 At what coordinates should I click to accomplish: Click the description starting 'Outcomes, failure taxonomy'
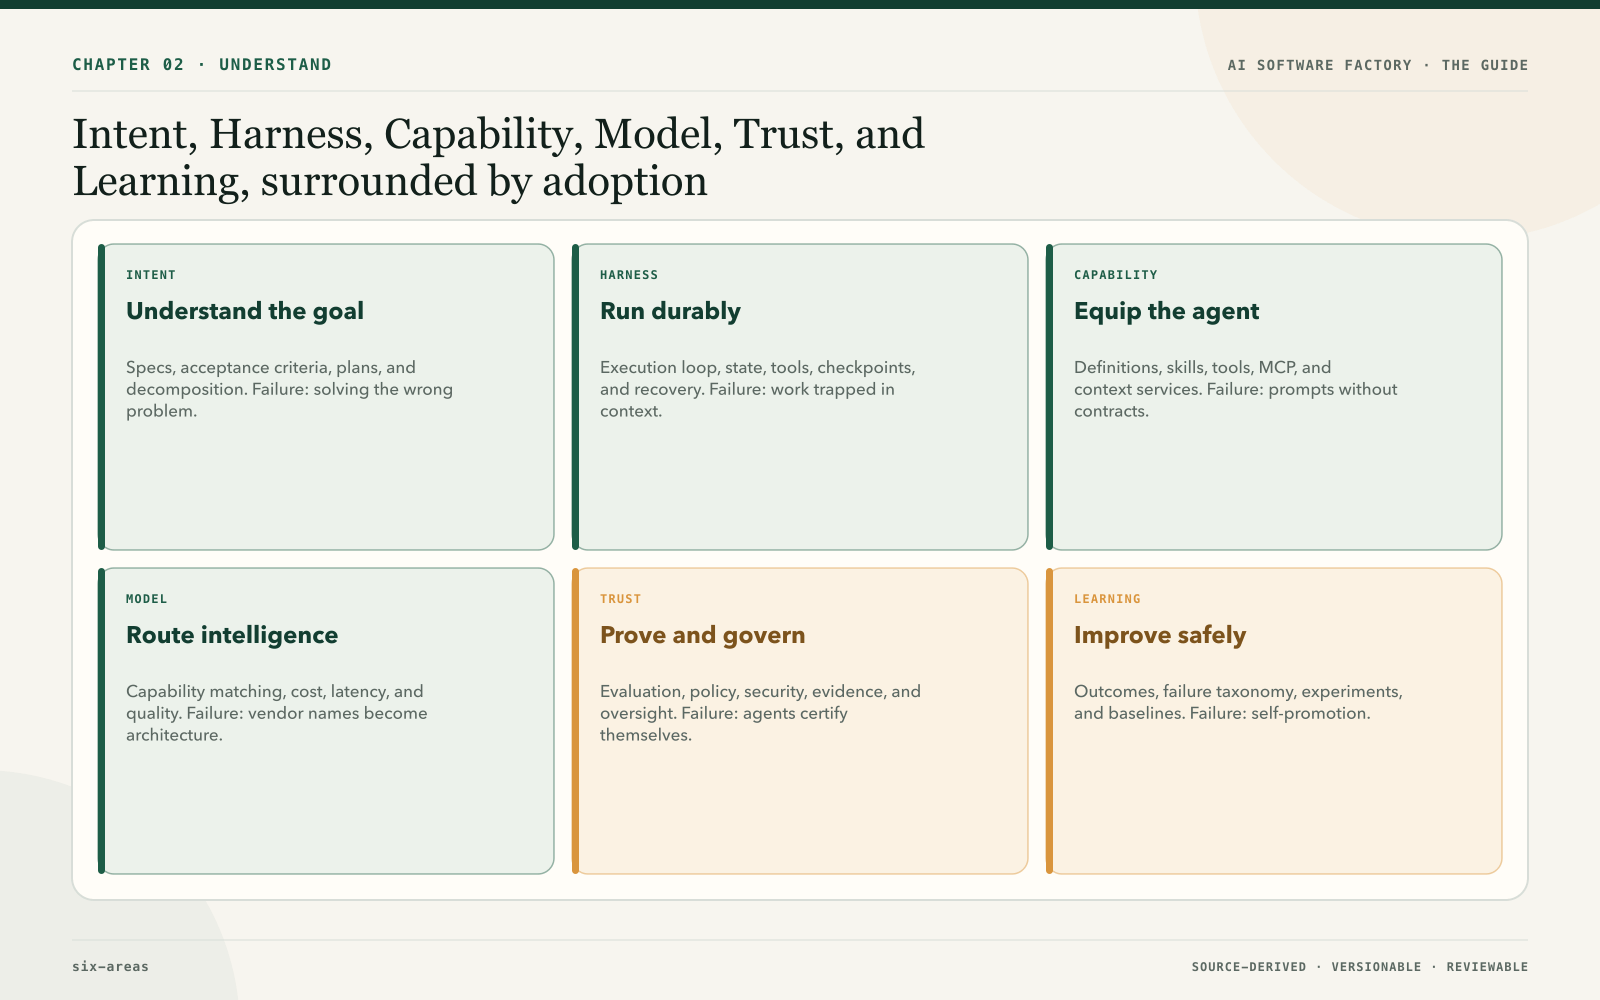coord(1238,702)
